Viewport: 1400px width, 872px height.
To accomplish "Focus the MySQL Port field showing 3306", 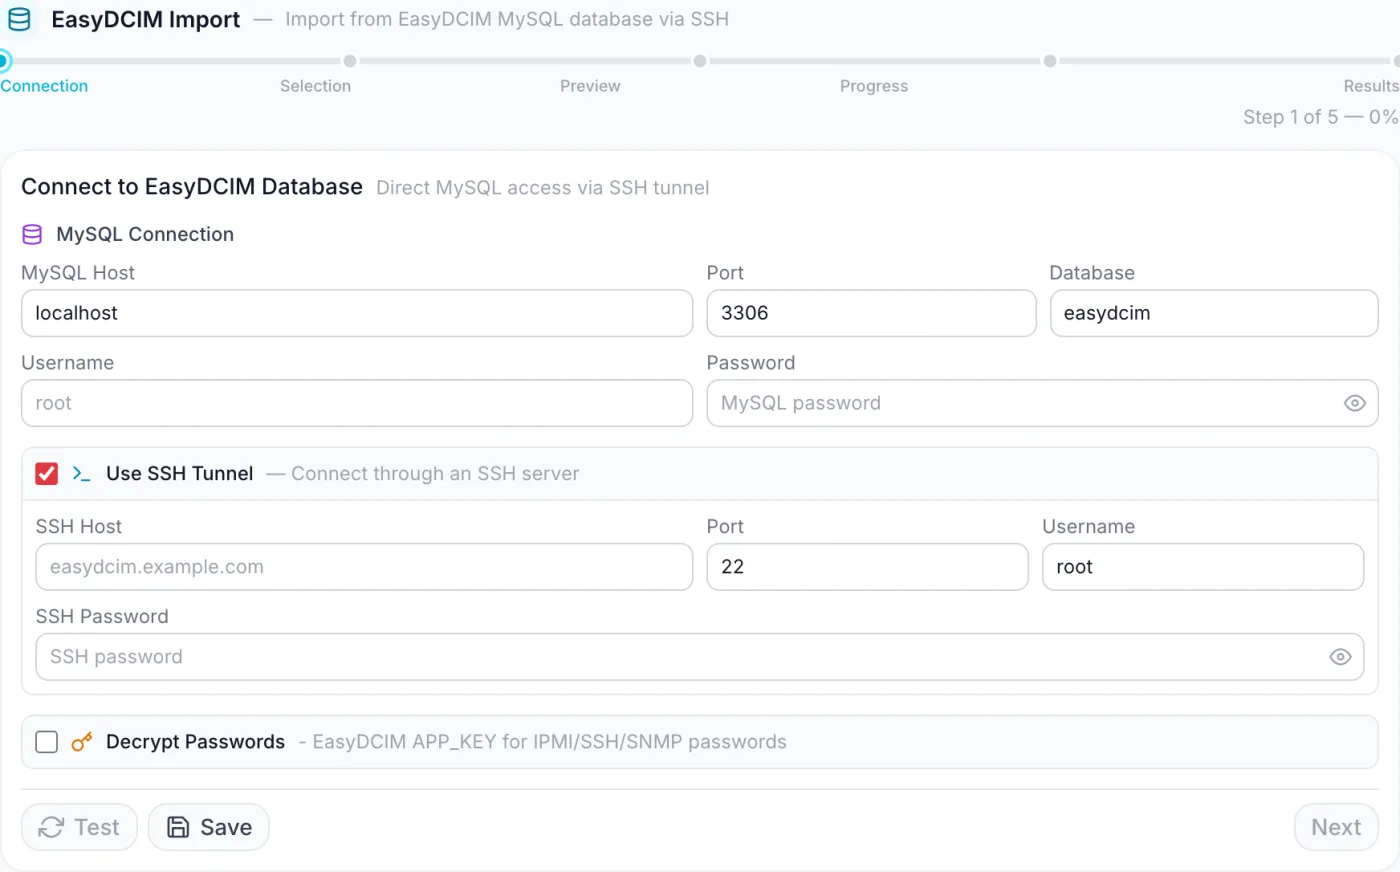I will (871, 313).
